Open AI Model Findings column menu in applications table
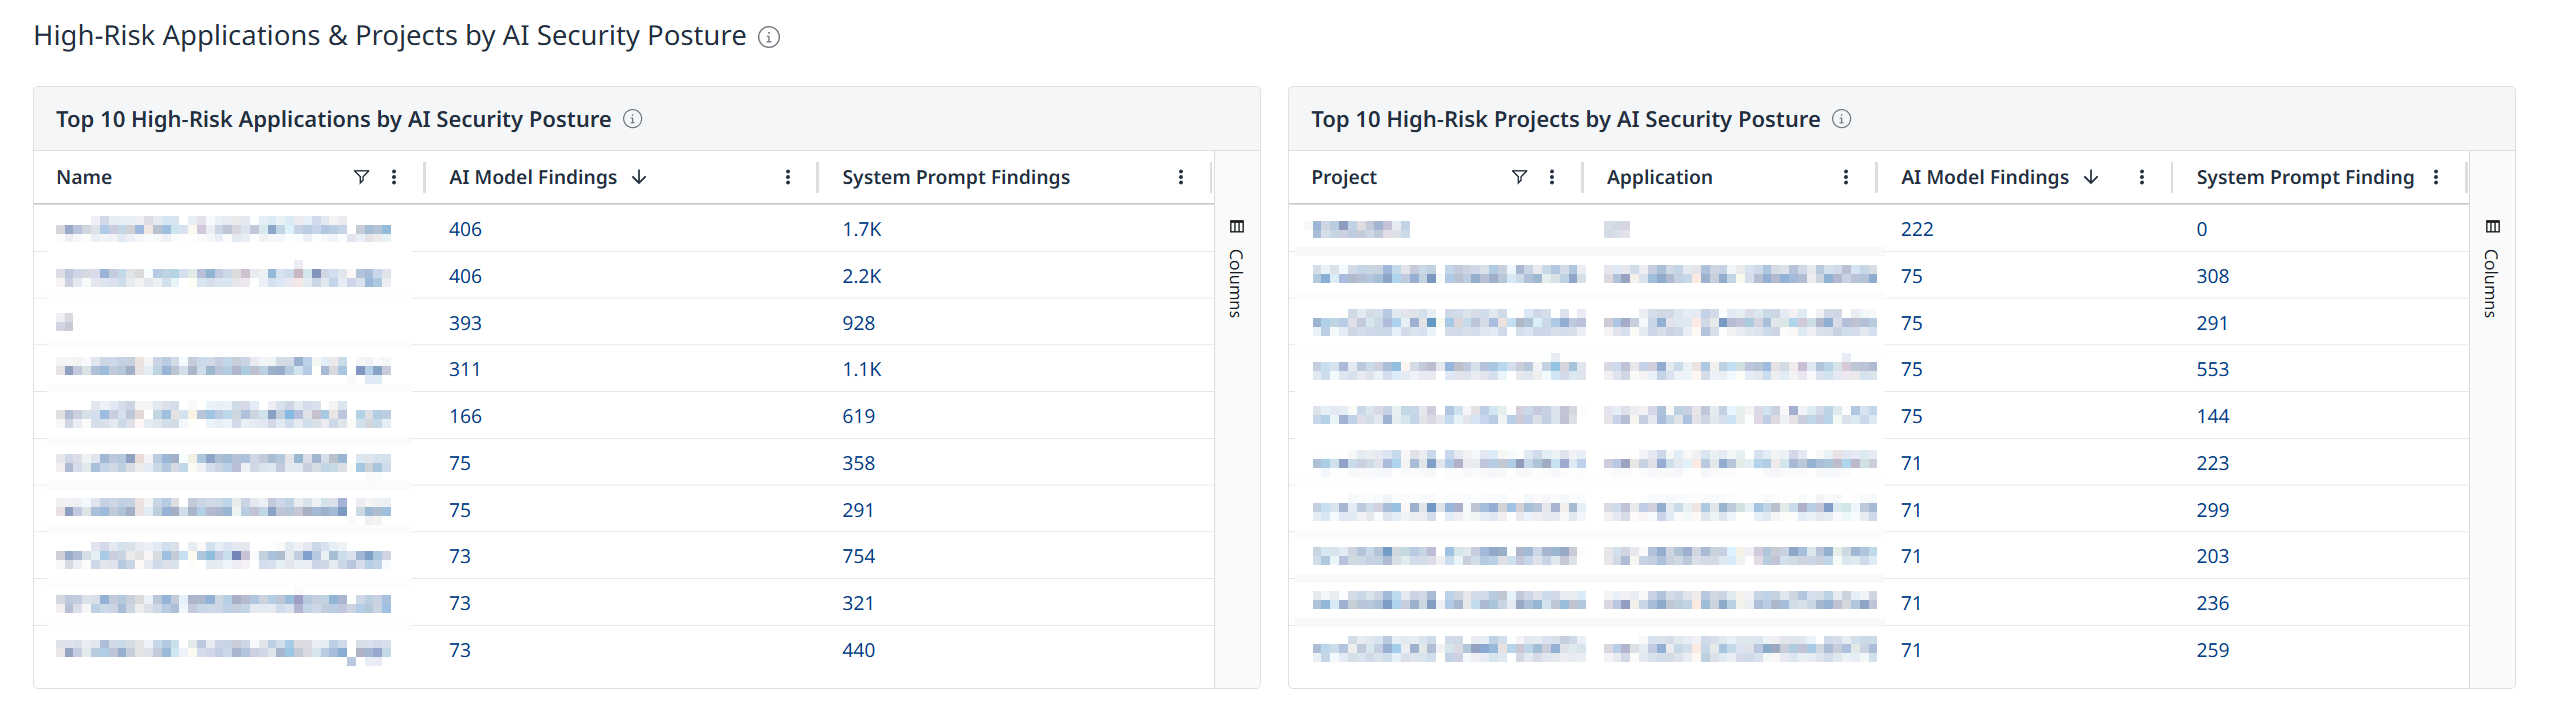 pyautogui.click(x=787, y=177)
